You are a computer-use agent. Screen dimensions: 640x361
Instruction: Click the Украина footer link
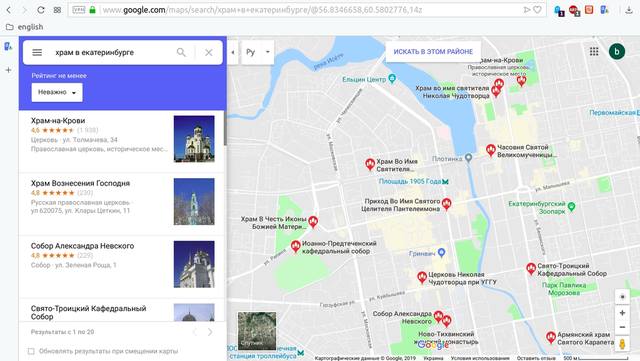coord(433,358)
